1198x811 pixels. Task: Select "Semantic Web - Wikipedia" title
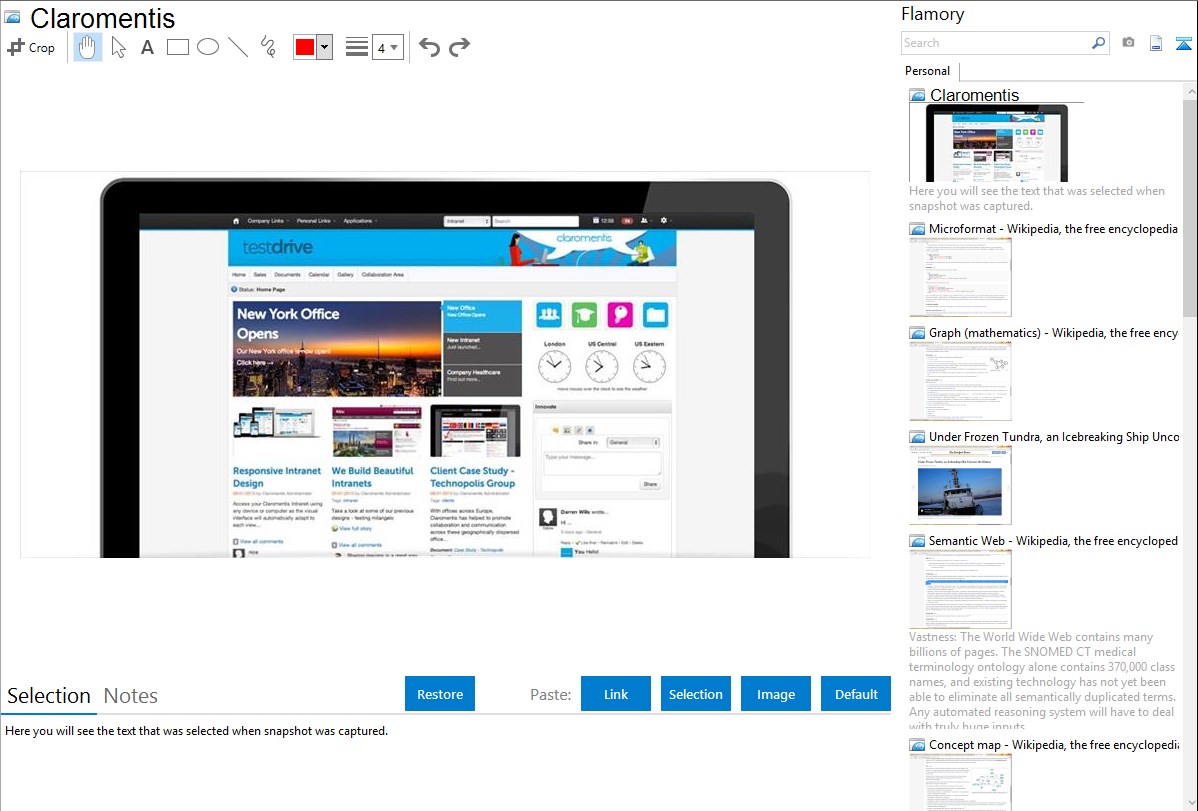pos(1053,540)
